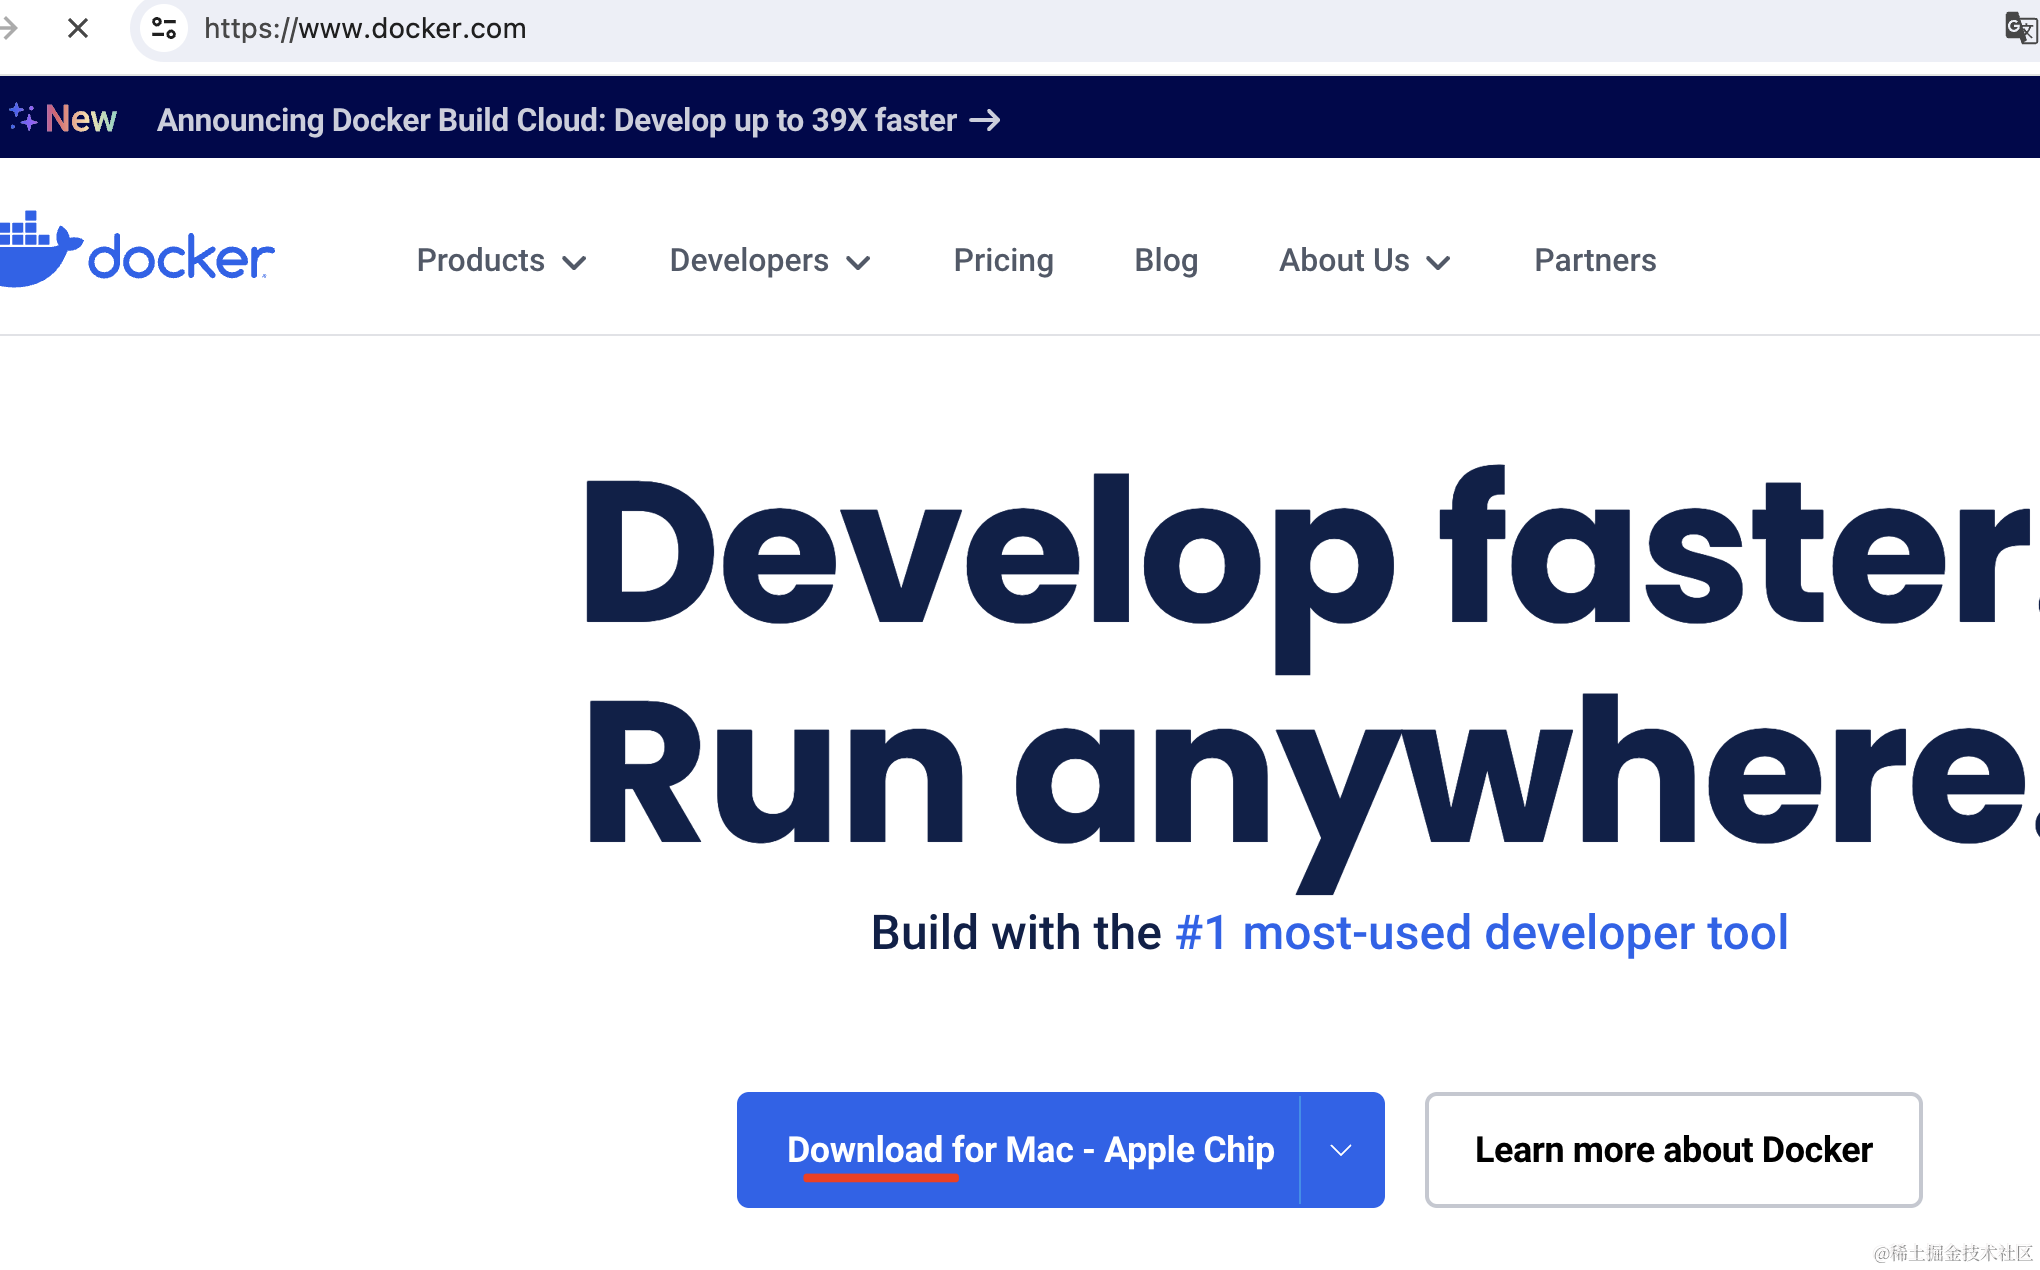Open the Partners menu item
Screen dimensions: 2040x1270
point(1595,260)
